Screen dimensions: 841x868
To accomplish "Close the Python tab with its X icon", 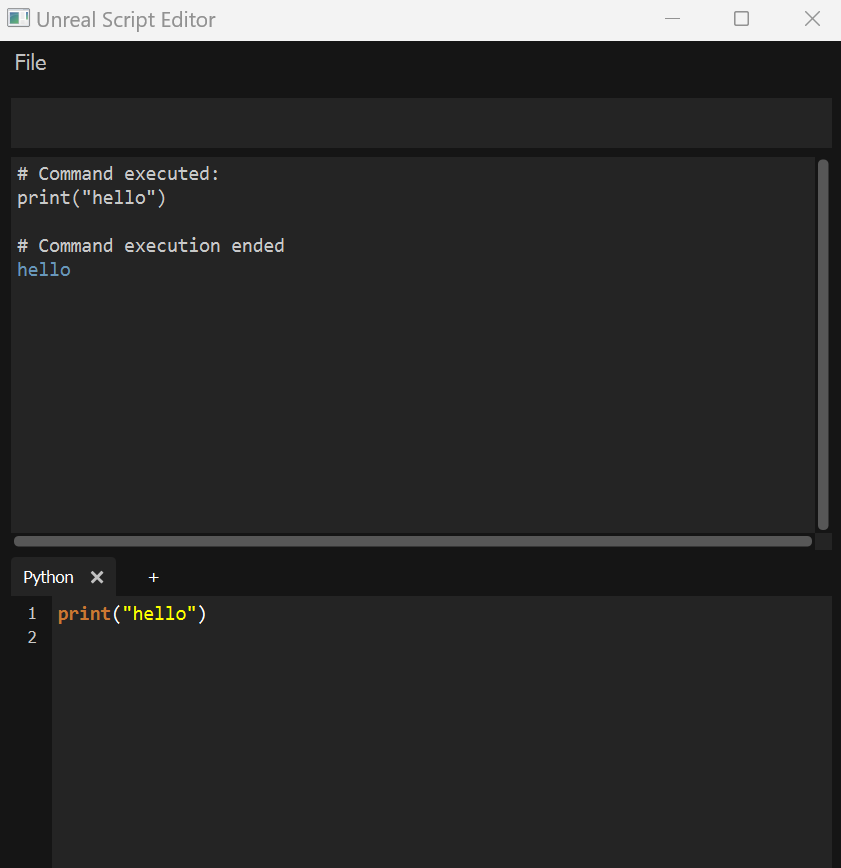I will pyautogui.click(x=96, y=577).
